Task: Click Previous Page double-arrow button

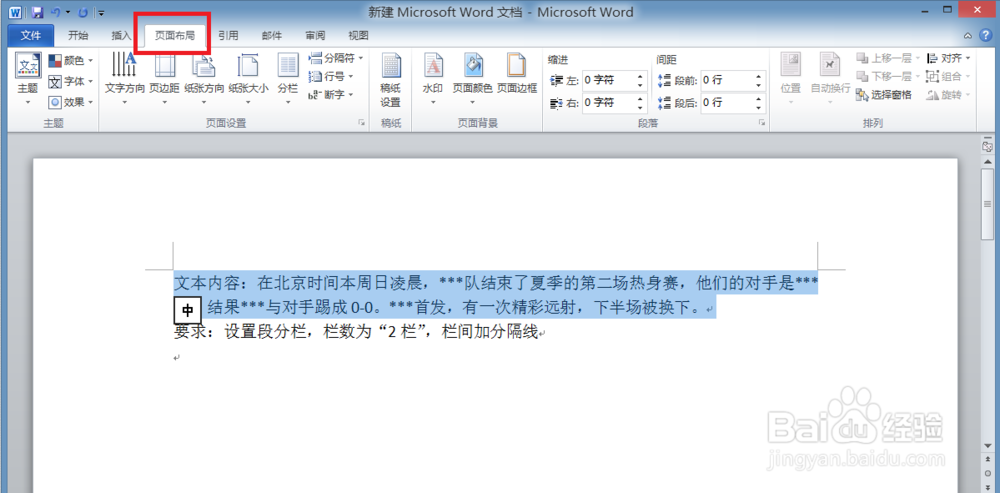Action: click(x=988, y=459)
